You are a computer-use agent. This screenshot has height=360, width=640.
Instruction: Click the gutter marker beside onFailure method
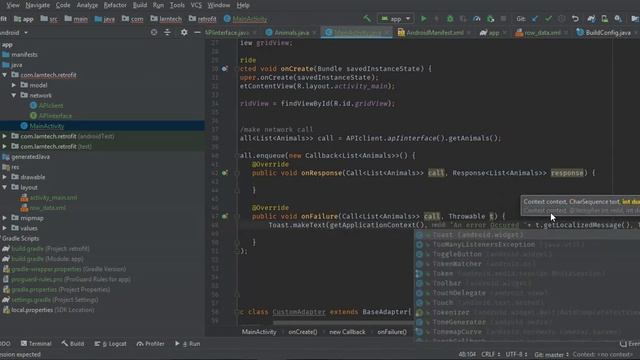[x=224, y=216]
